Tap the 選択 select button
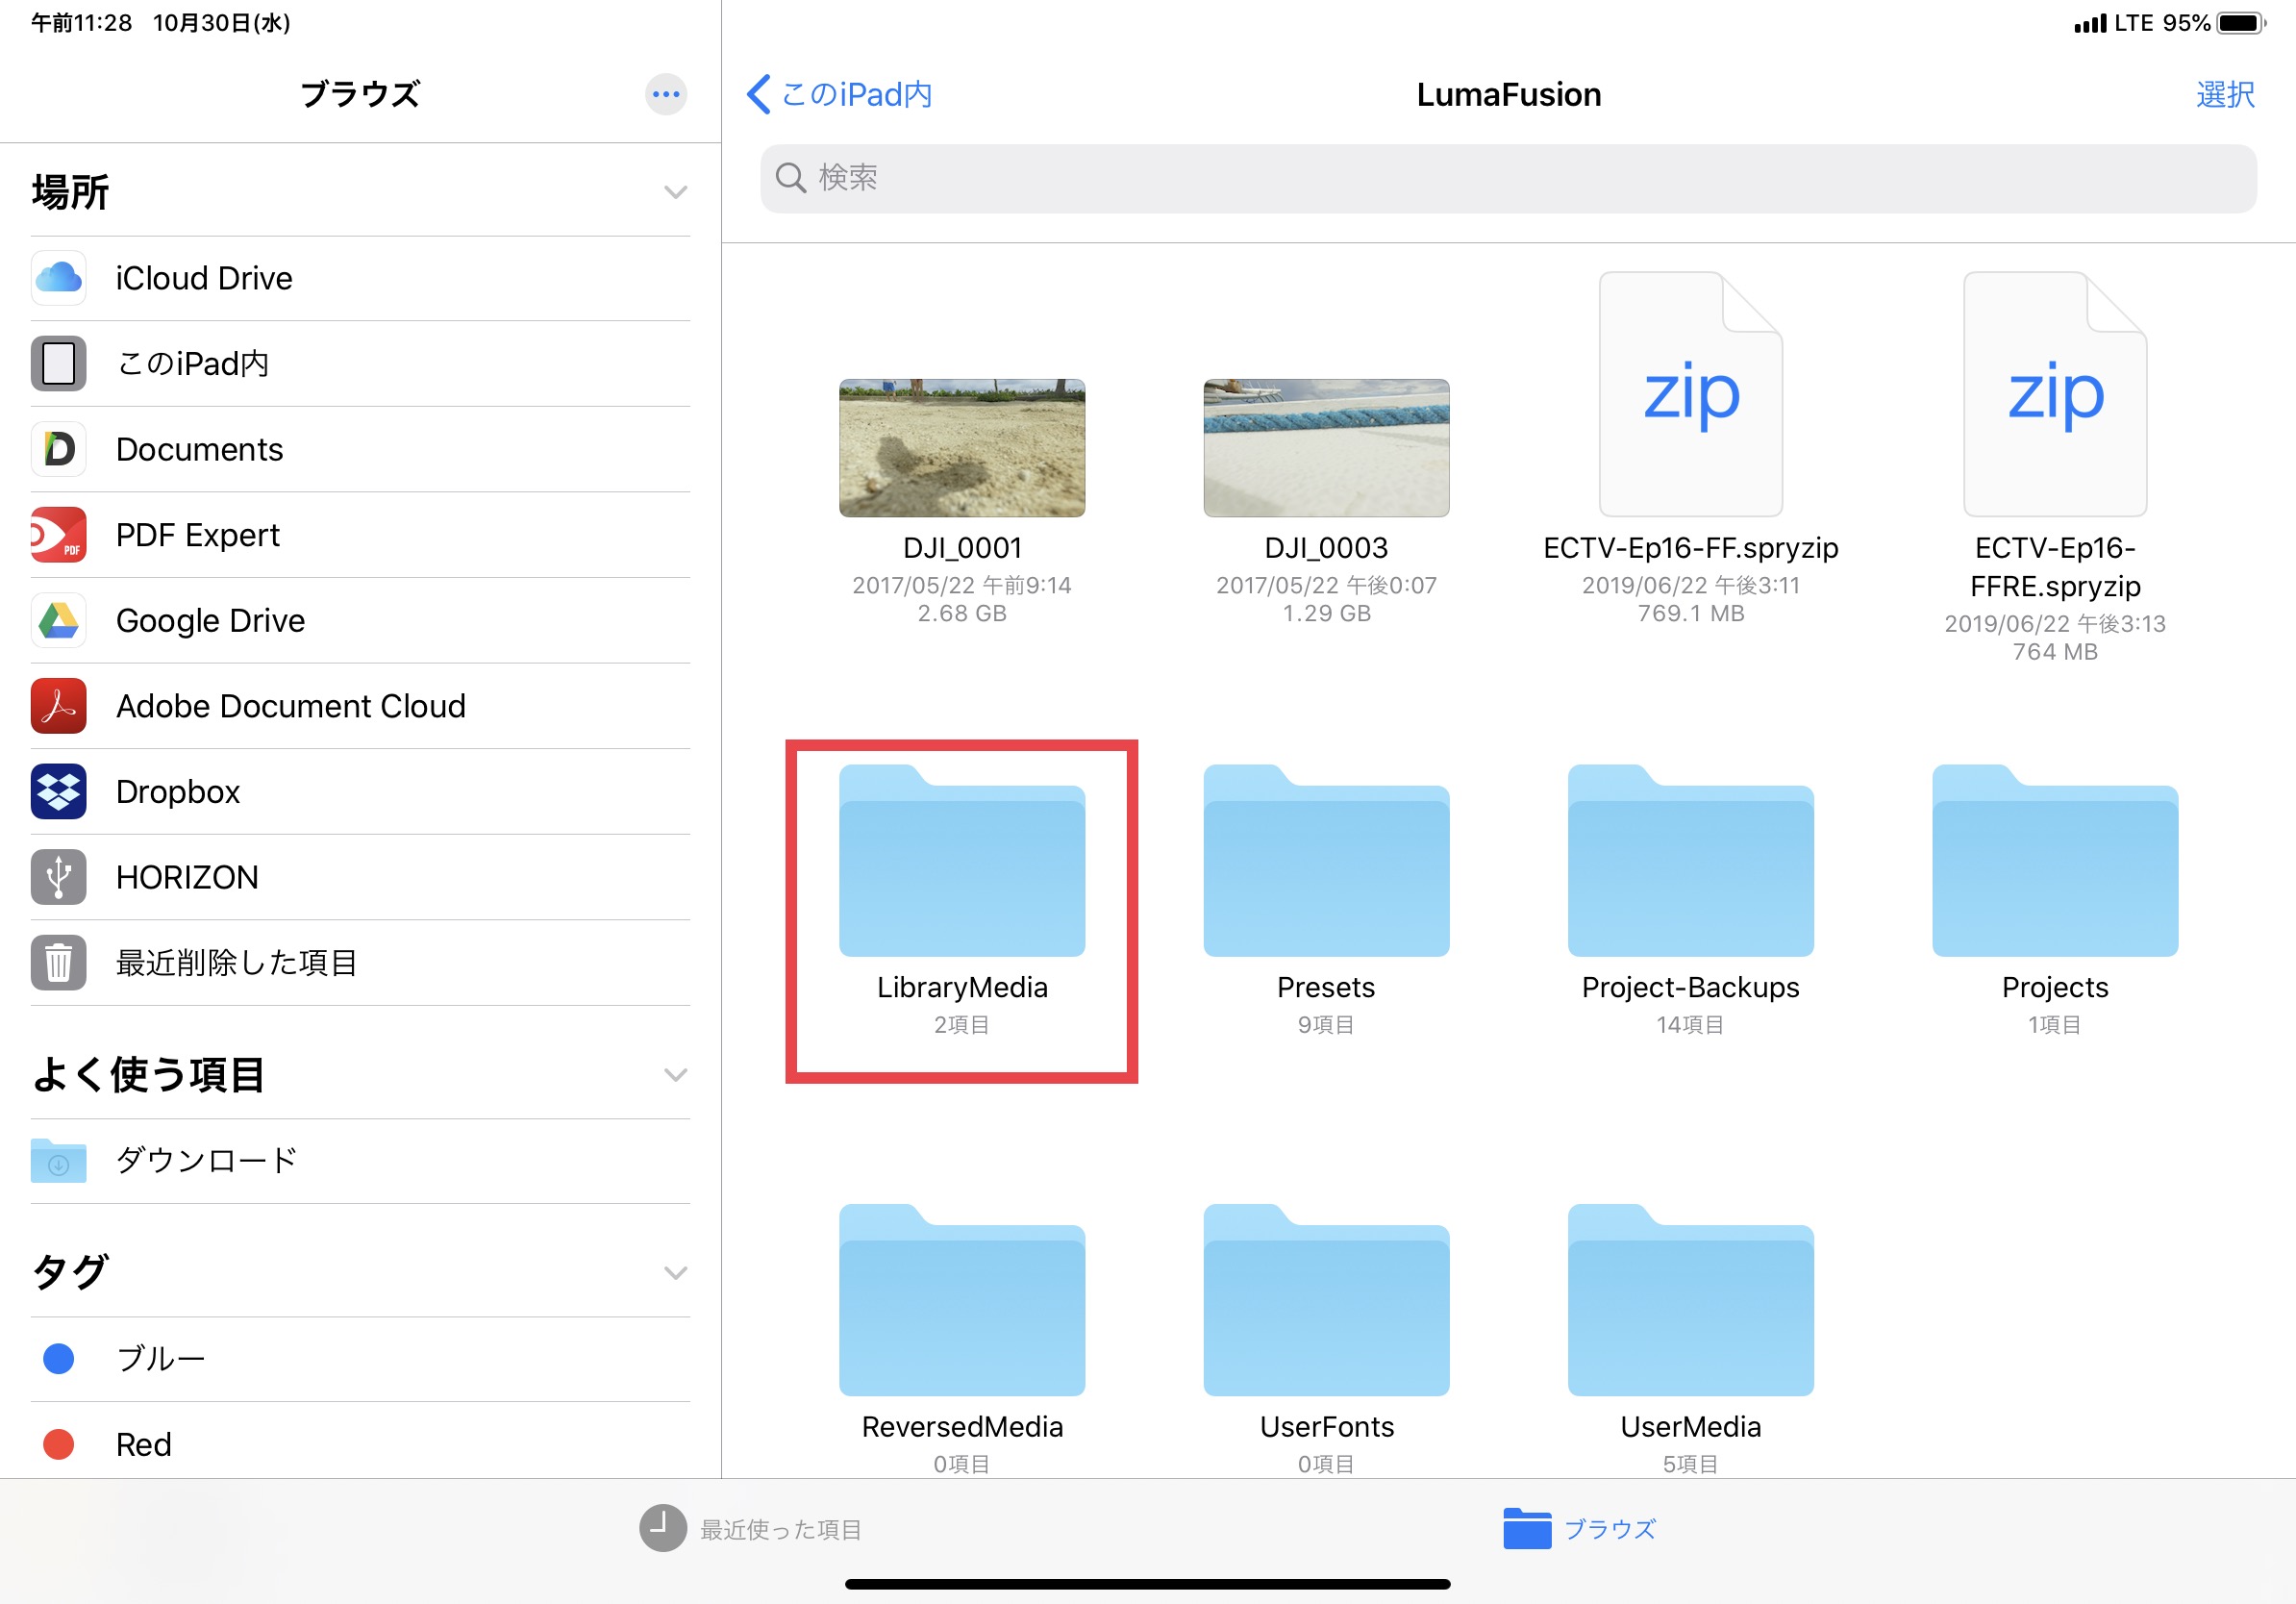 2224,94
